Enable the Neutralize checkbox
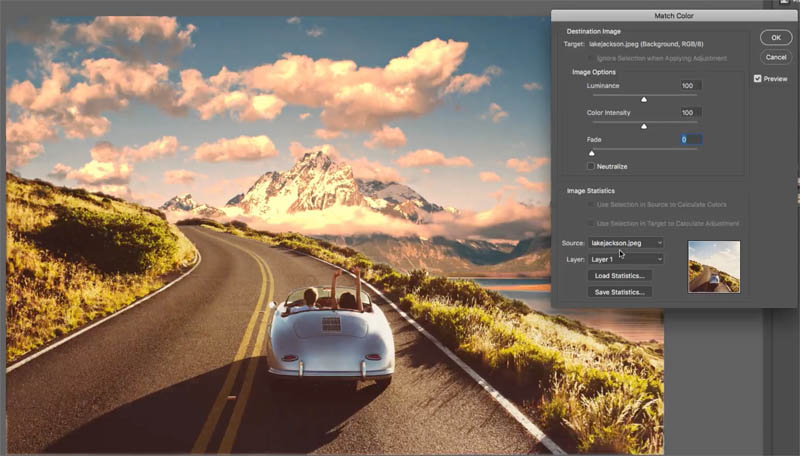The image size is (800, 456). pos(591,166)
